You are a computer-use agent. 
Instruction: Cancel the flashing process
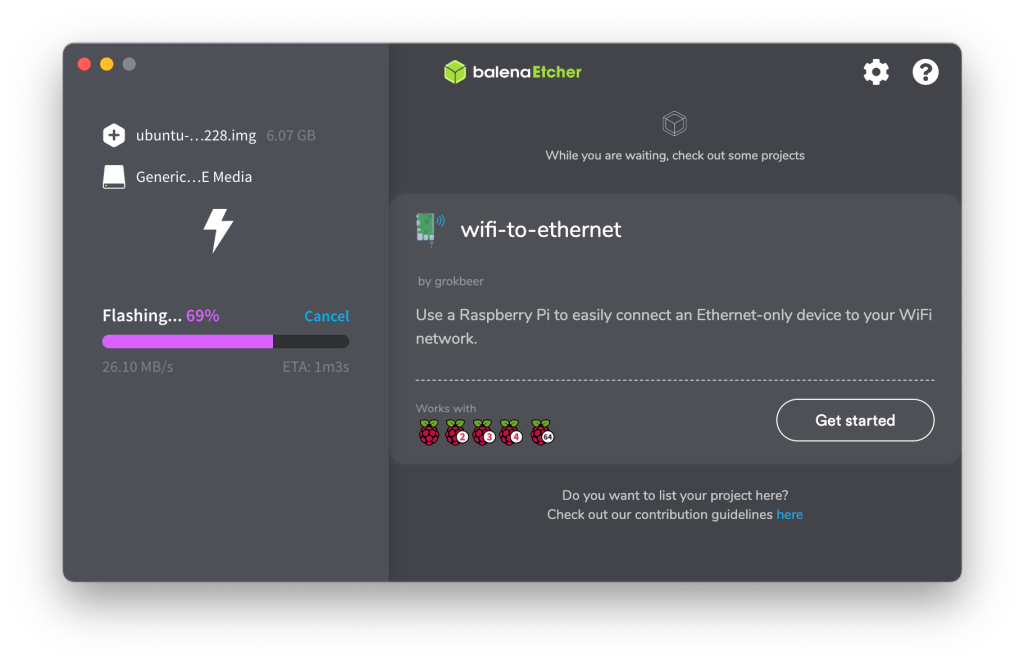(327, 316)
